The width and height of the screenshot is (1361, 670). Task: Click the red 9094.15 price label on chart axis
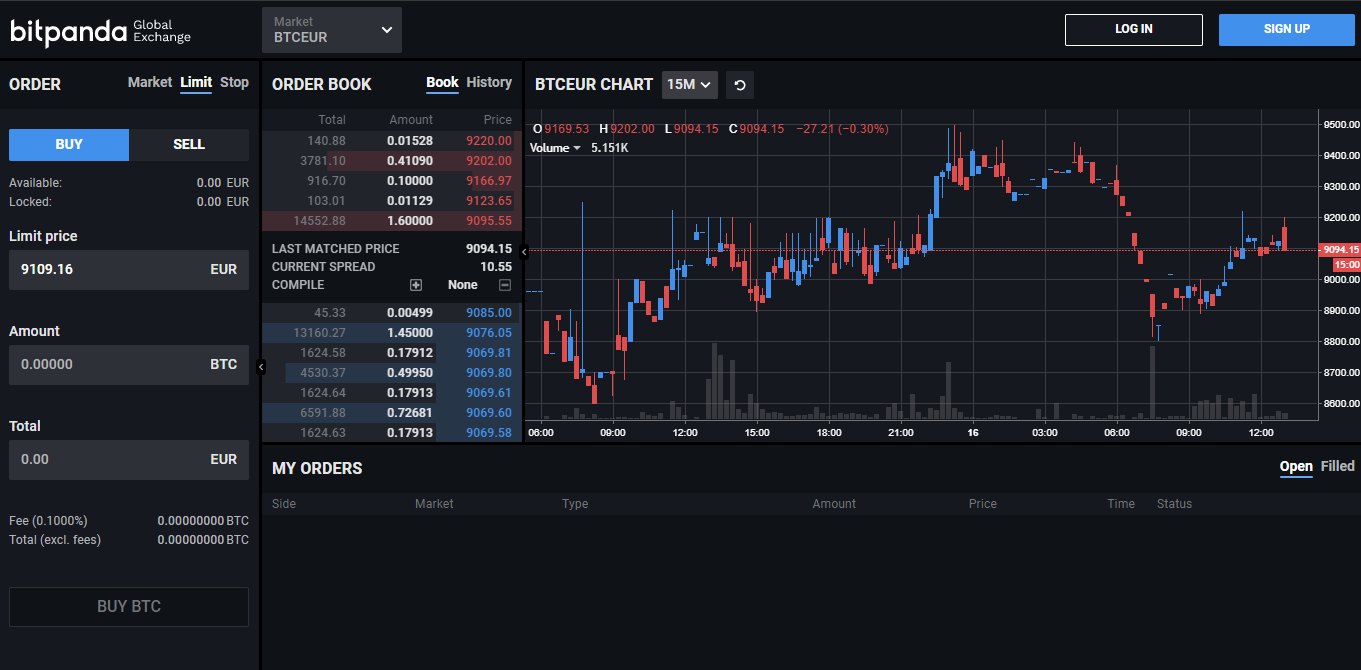1340,250
